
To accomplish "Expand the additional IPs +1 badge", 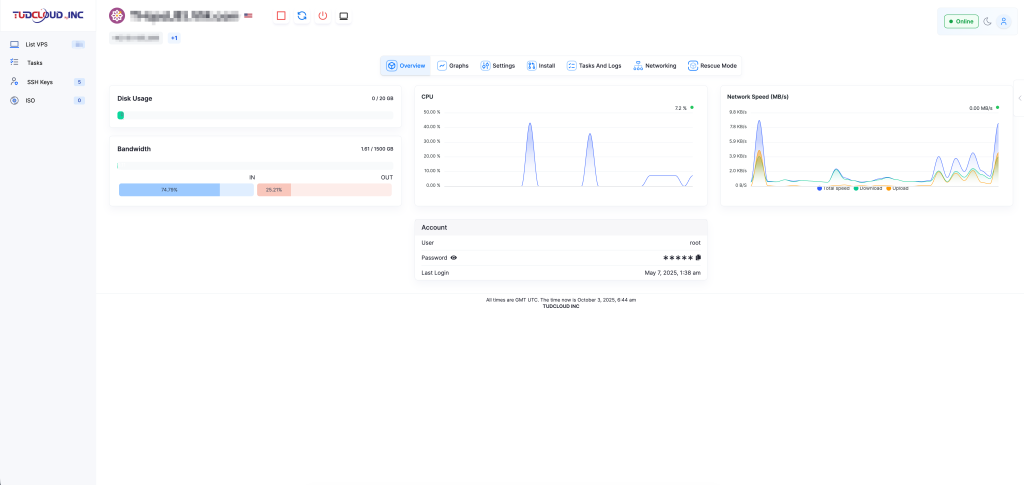I will (174, 38).
